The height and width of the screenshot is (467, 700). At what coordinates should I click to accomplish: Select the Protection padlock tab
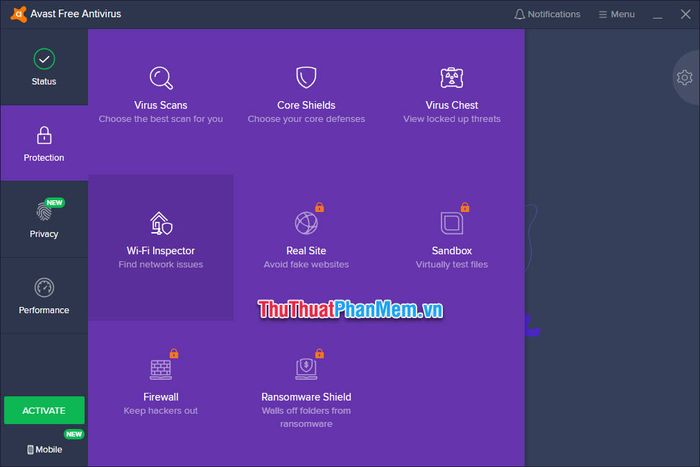click(x=44, y=143)
